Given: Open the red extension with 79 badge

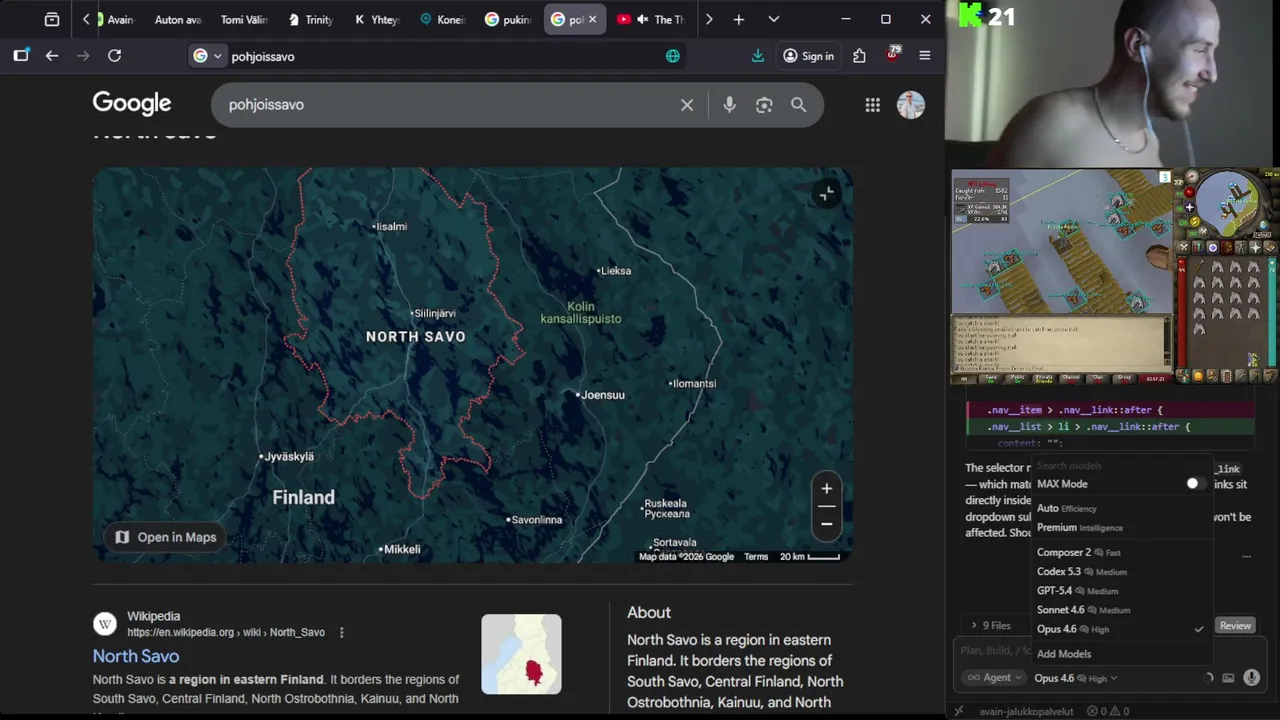Looking at the screenshot, I should (892, 55).
